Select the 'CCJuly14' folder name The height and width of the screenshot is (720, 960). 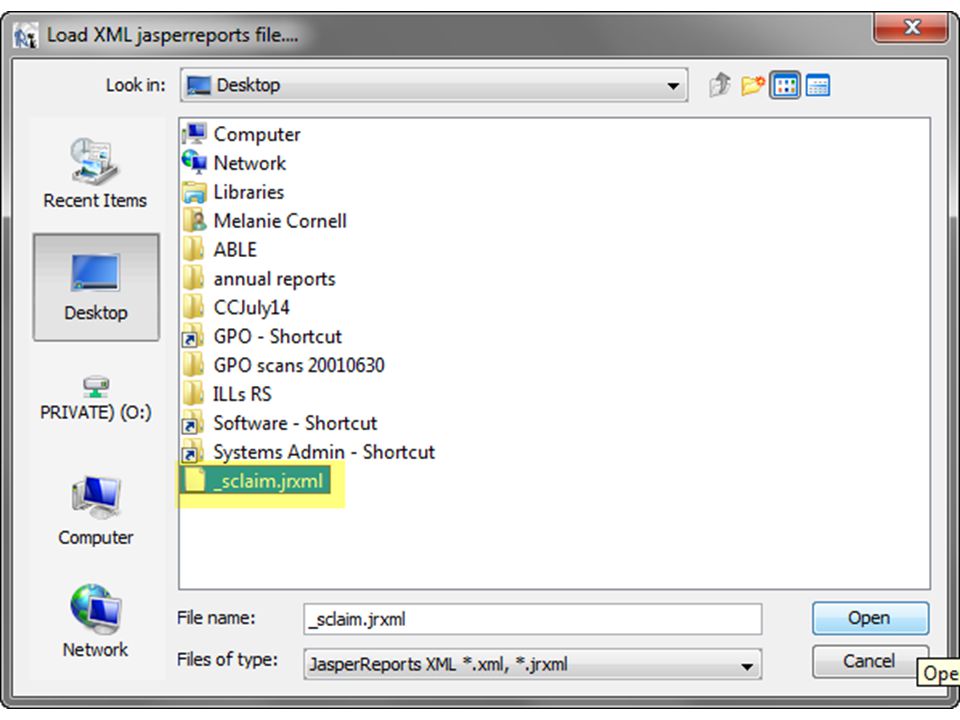point(251,308)
